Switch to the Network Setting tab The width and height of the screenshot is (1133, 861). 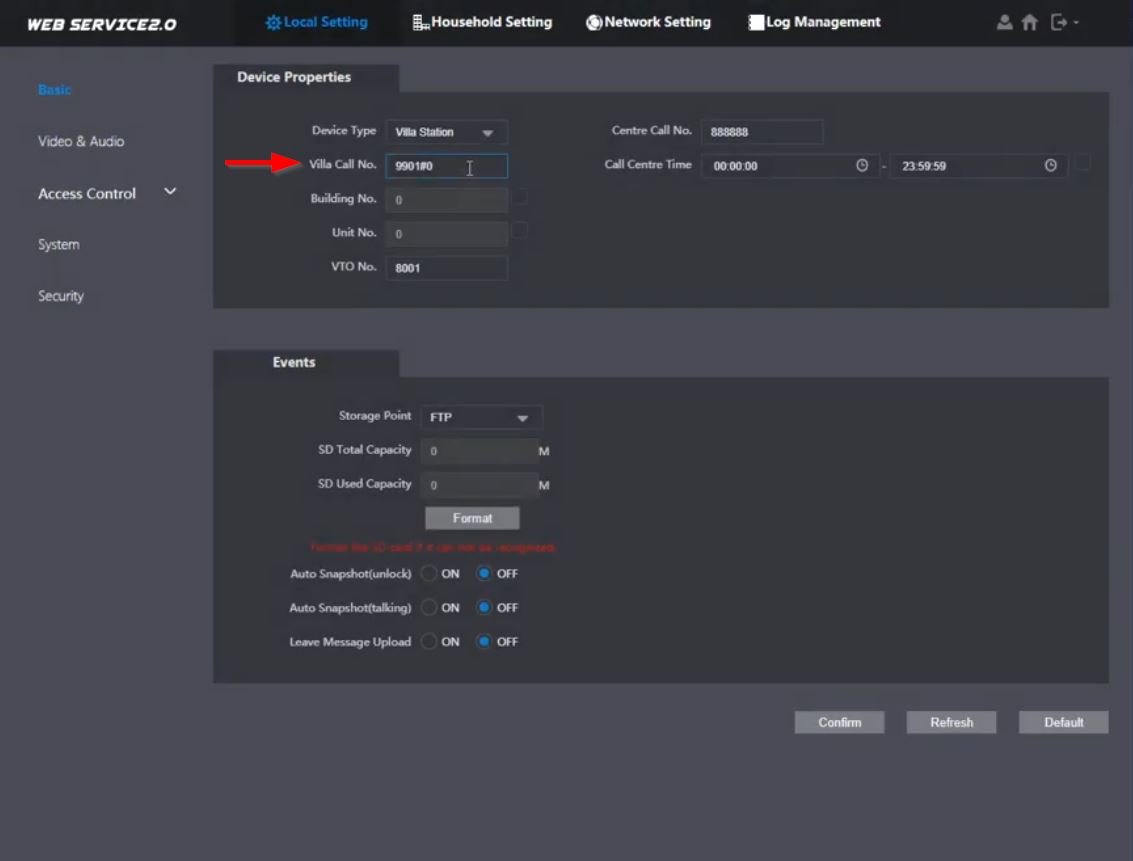tap(648, 22)
